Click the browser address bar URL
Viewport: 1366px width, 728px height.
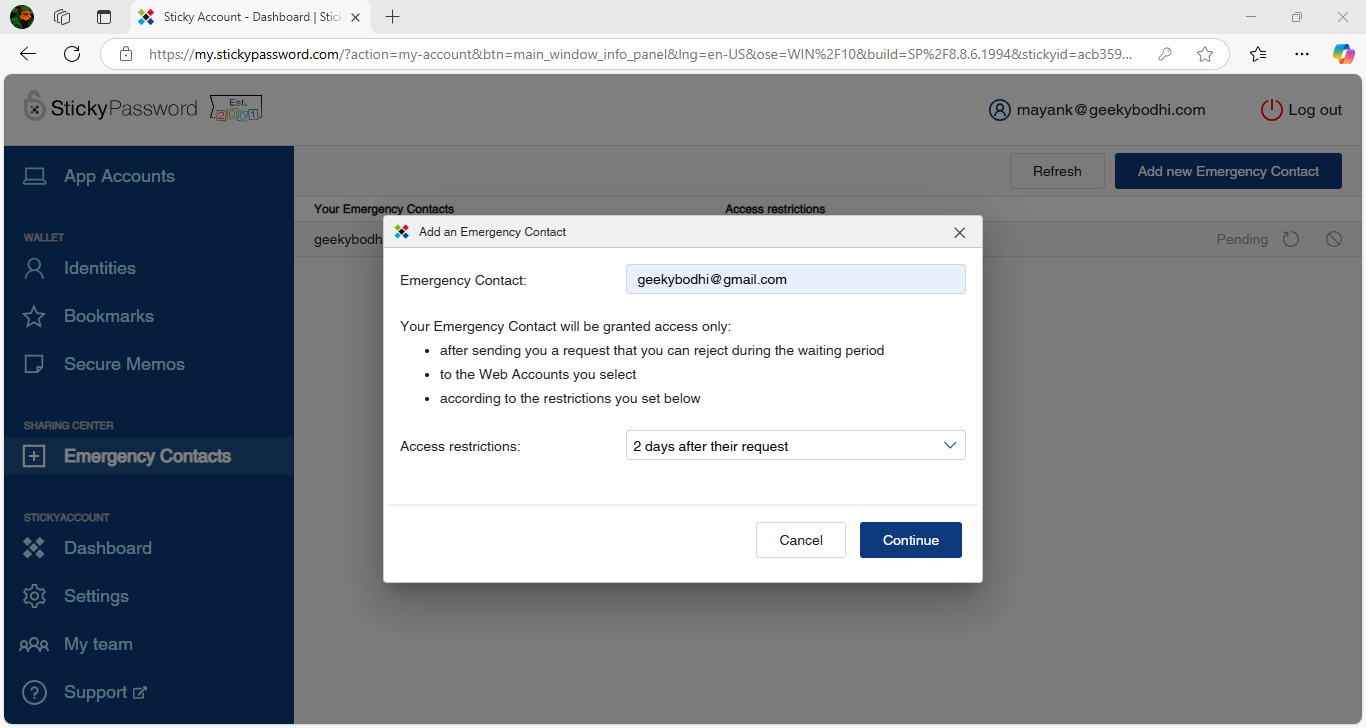point(640,54)
